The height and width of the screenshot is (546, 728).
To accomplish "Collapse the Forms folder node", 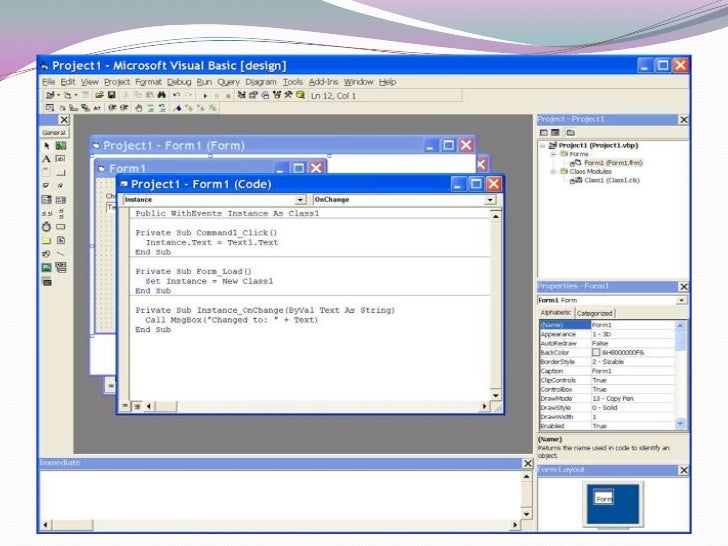I will point(553,154).
